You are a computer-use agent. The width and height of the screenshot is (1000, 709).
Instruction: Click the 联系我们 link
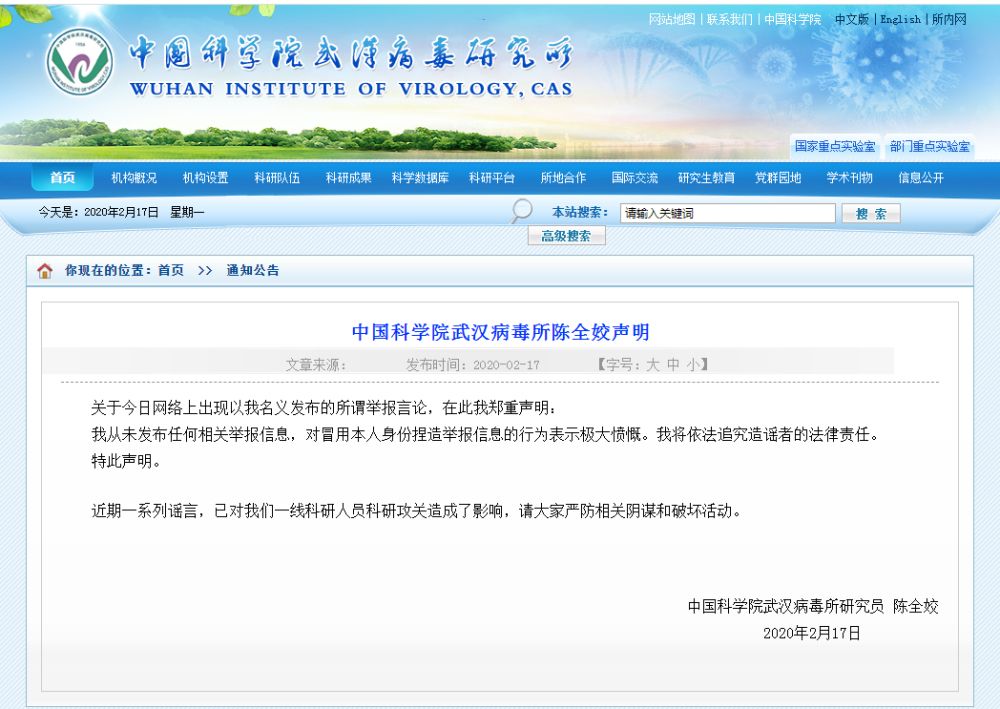click(x=730, y=20)
